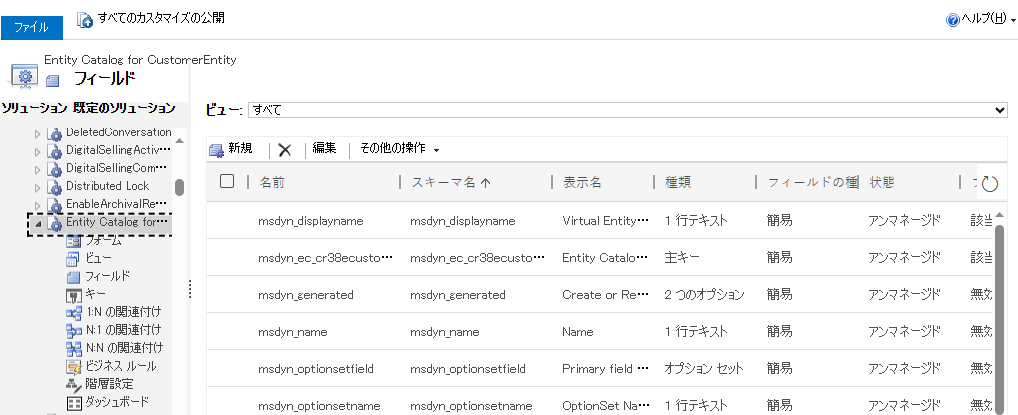Click the オプション セット type cell
1018x415 pixels.
click(704, 368)
